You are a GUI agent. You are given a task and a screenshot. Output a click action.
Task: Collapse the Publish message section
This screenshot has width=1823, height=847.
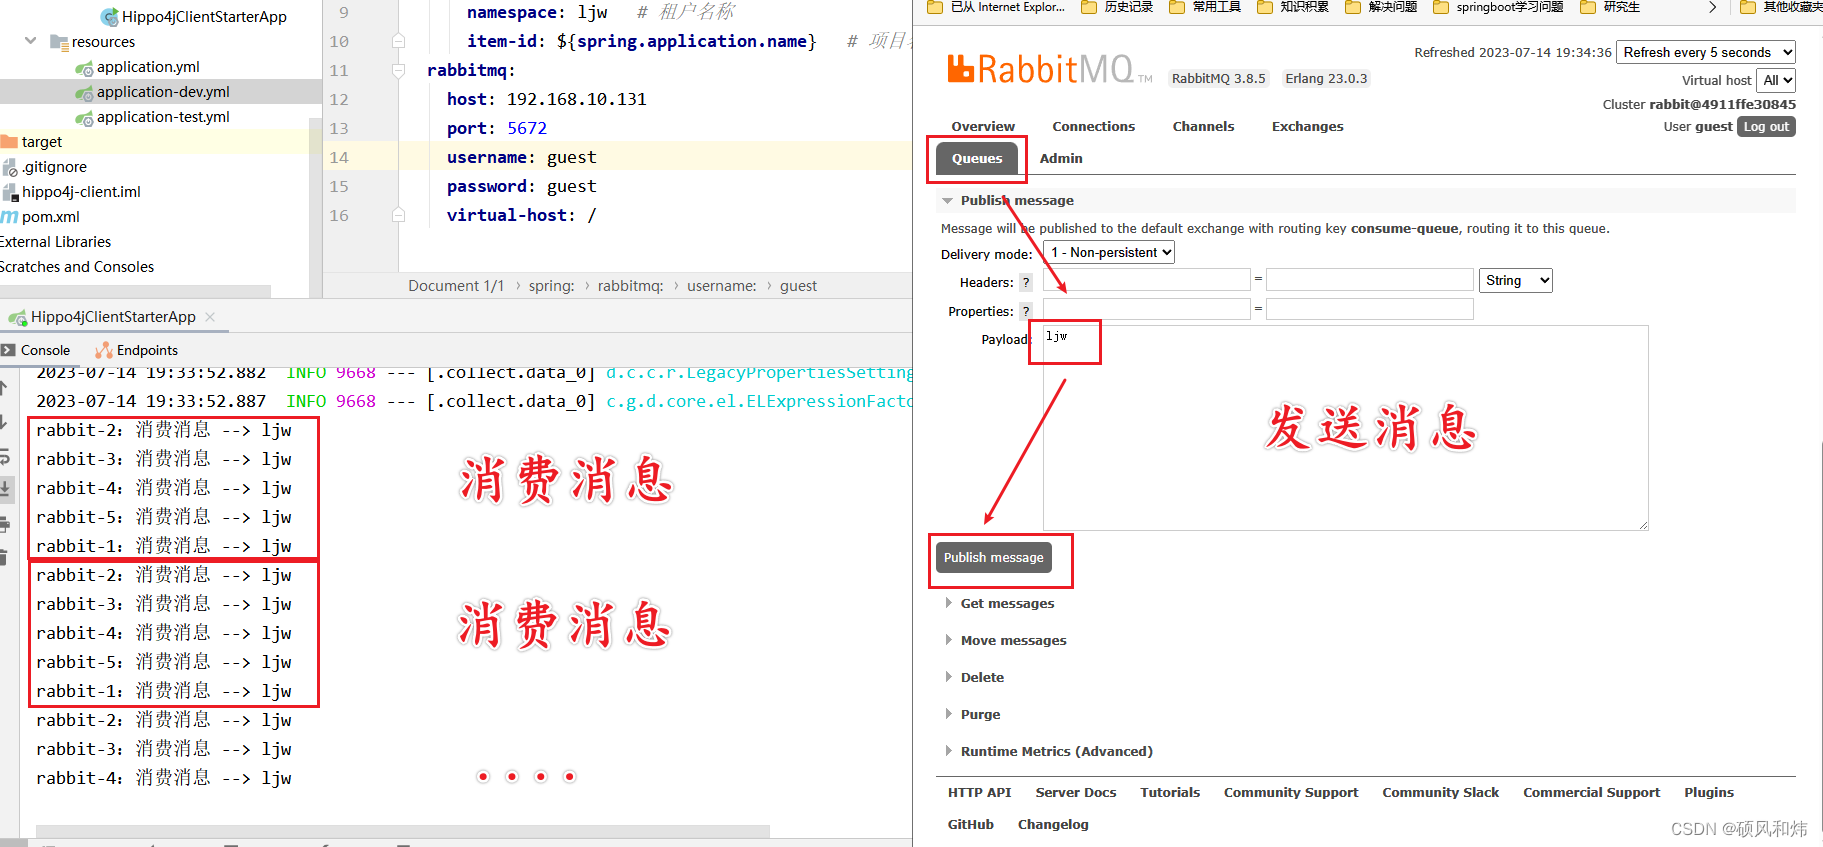pos(947,200)
